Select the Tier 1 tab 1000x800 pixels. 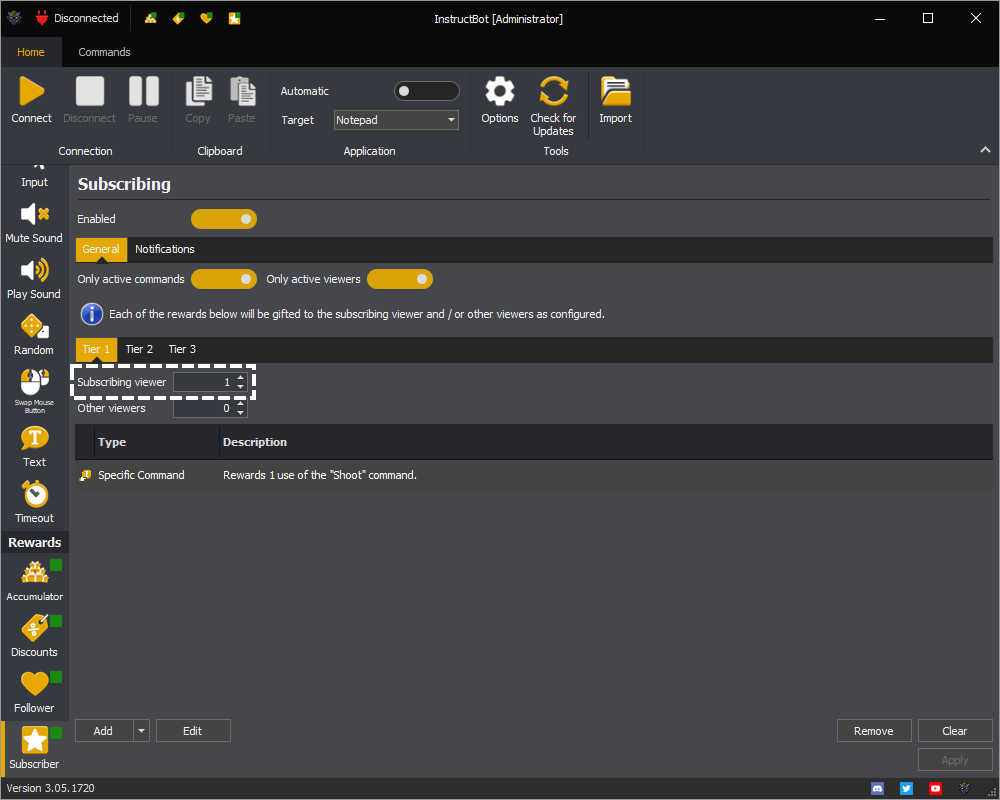pos(96,350)
